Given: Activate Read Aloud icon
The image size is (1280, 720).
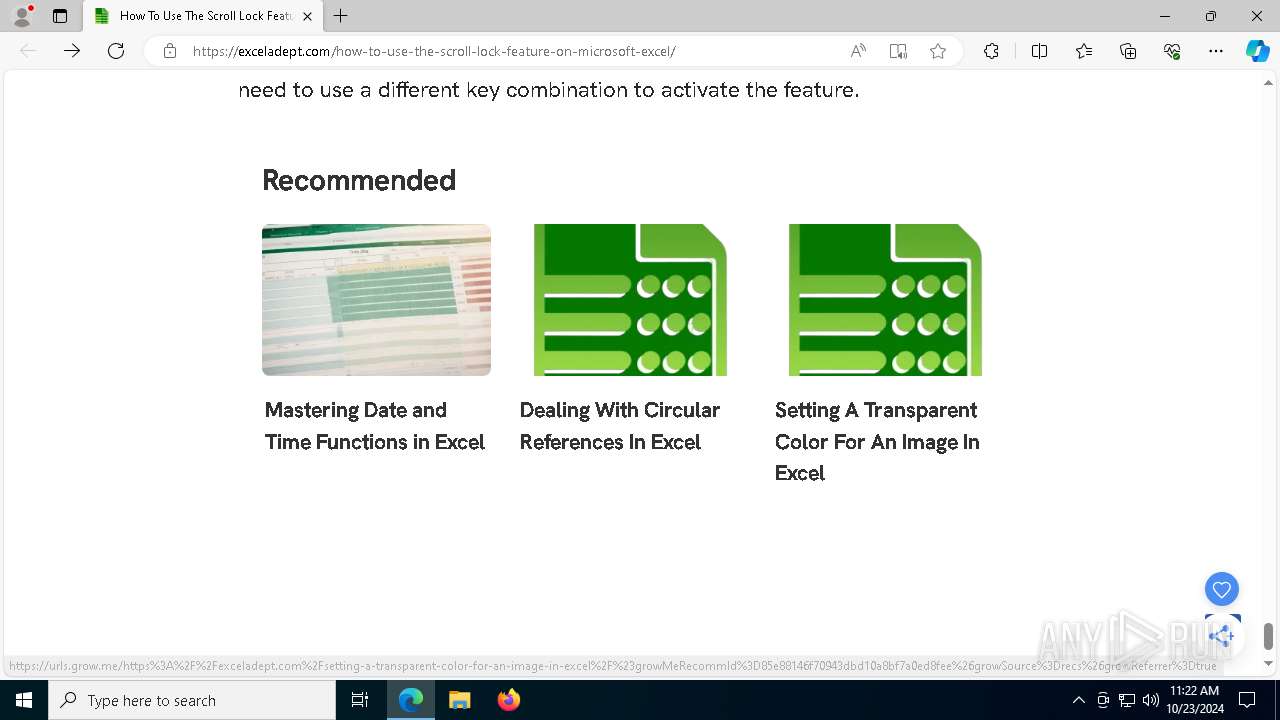Looking at the screenshot, I should tap(858, 51).
